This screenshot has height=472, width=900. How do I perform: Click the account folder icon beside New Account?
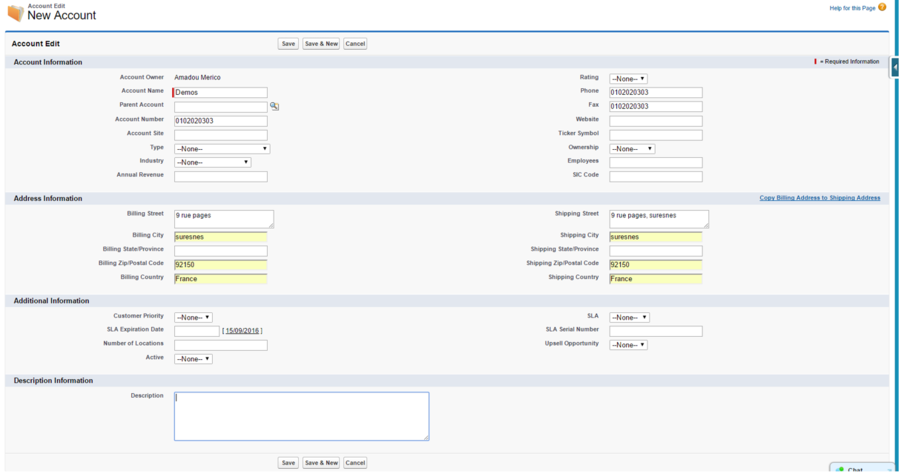[15, 13]
